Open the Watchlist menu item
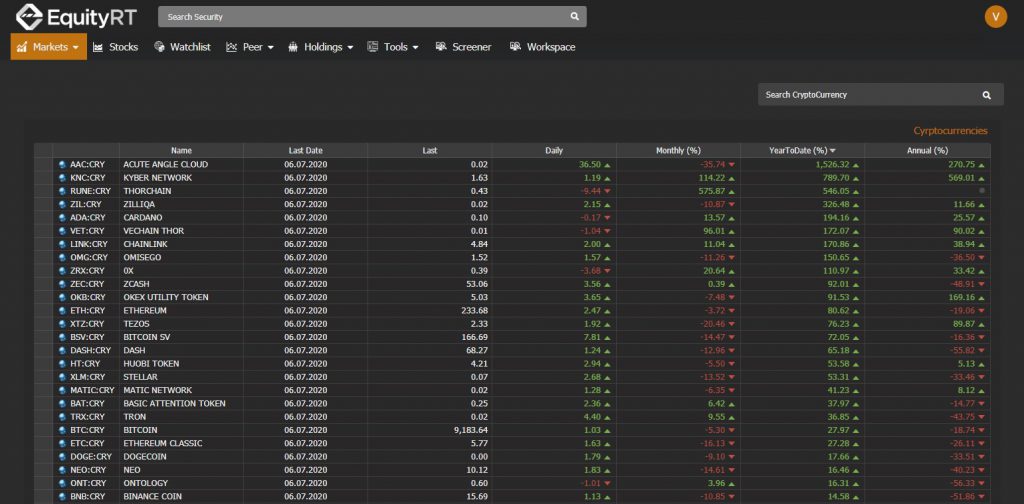1024x504 pixels. [x=182, y=47]
